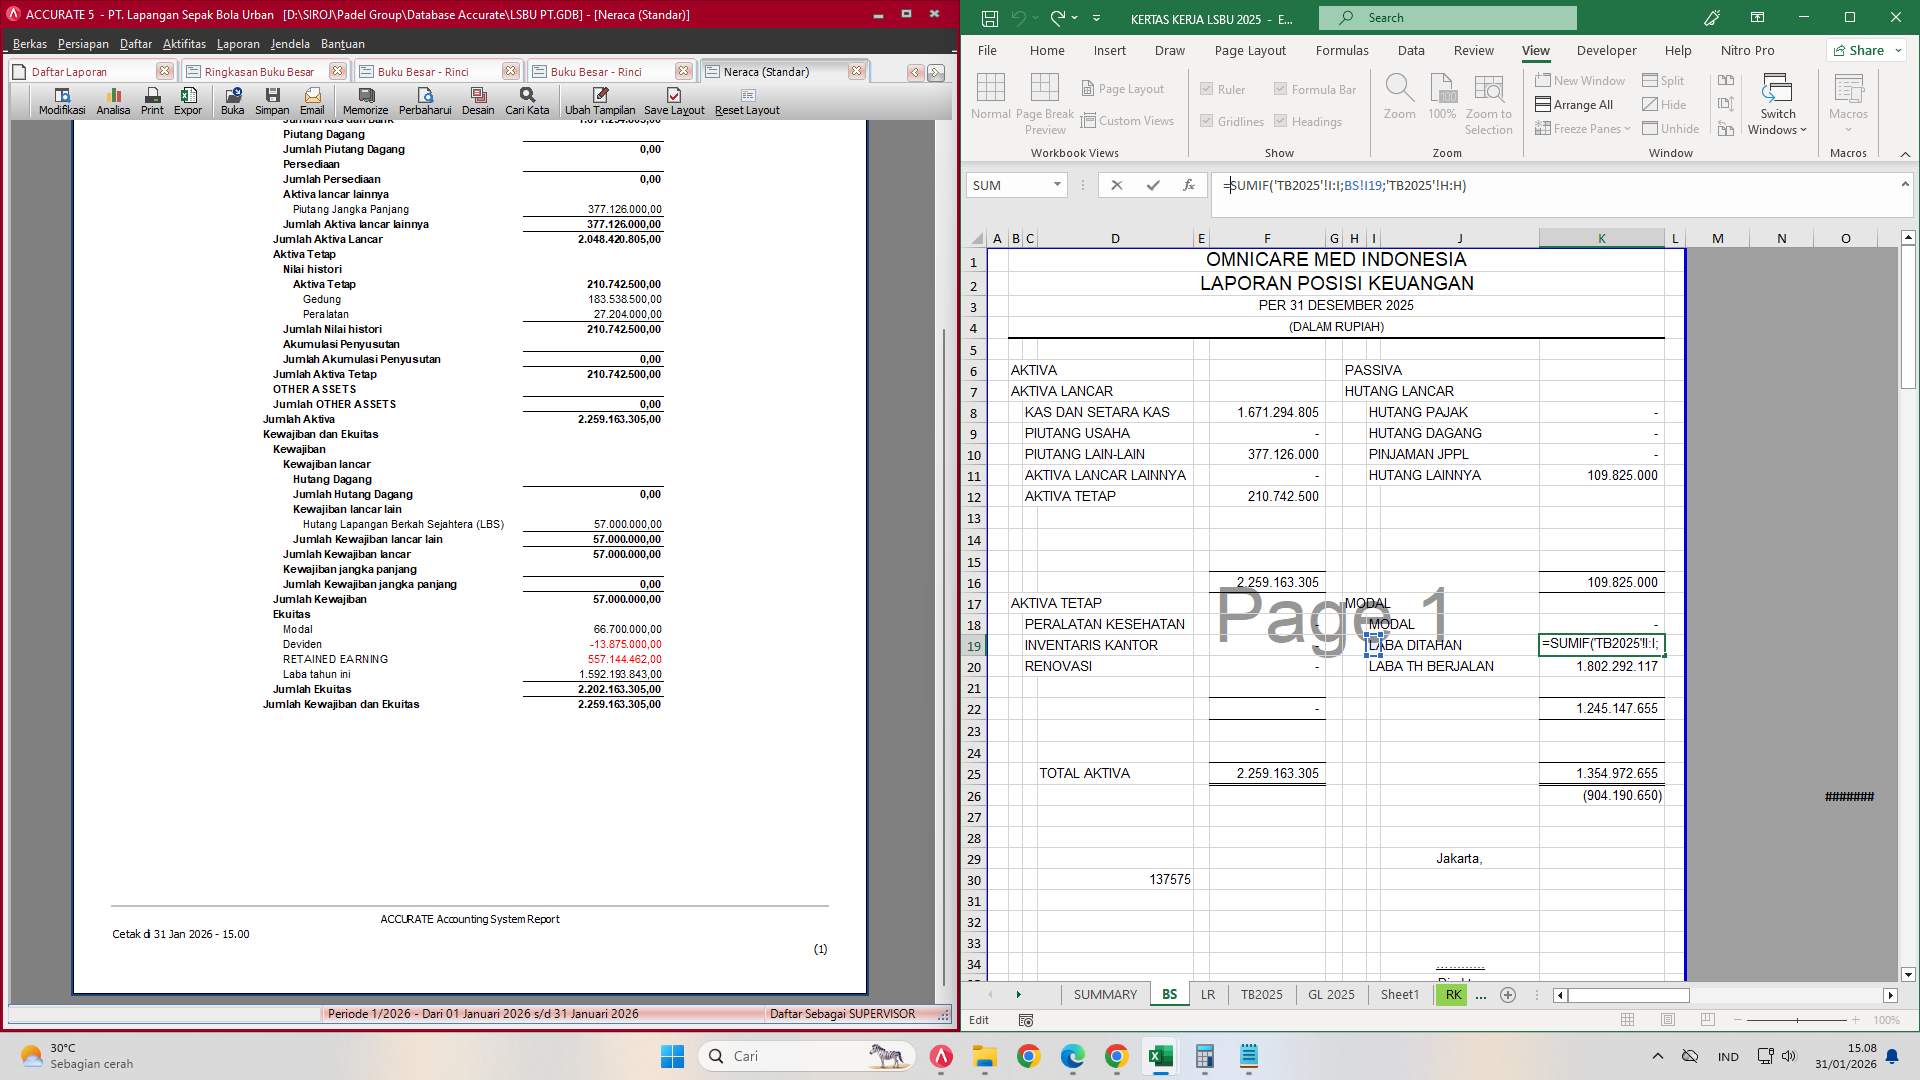Click the Excel zoom slider in status bar

click(1797, 1020)
